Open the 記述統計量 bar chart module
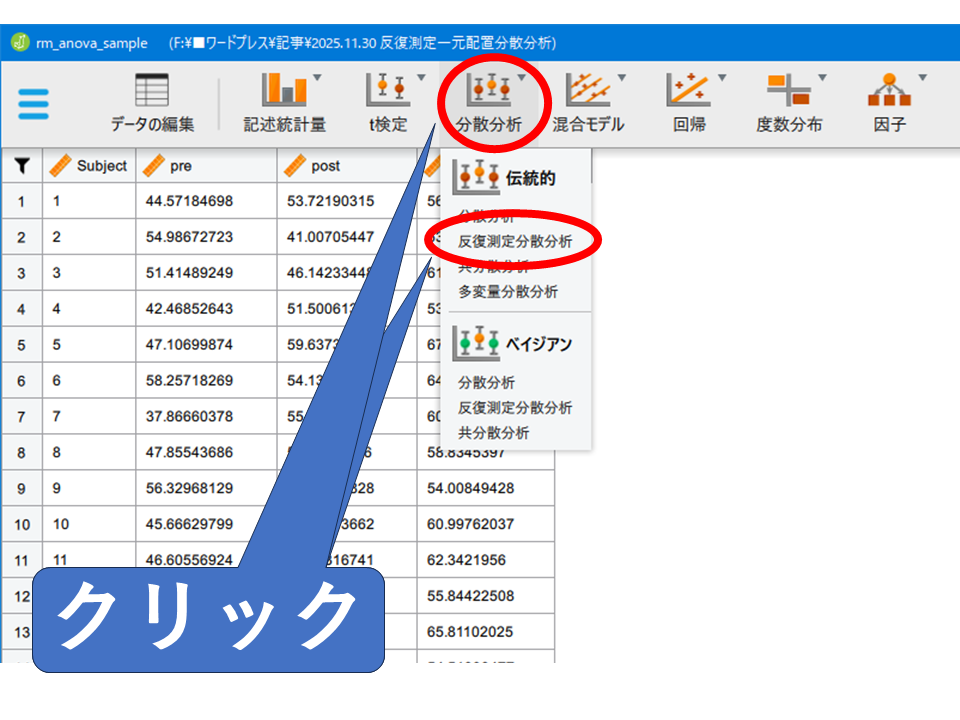The width and height of the screenshot is (960, 720). coord(284,91)
